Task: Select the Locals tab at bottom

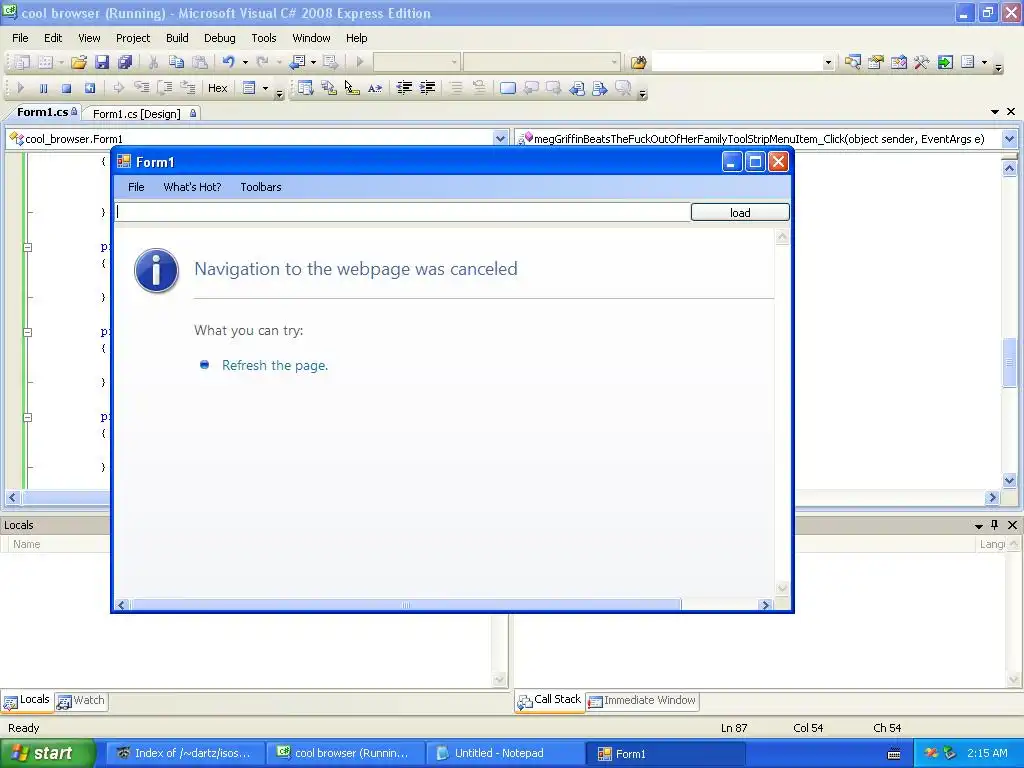Action: pyautogui.click(x=27, y=700)
